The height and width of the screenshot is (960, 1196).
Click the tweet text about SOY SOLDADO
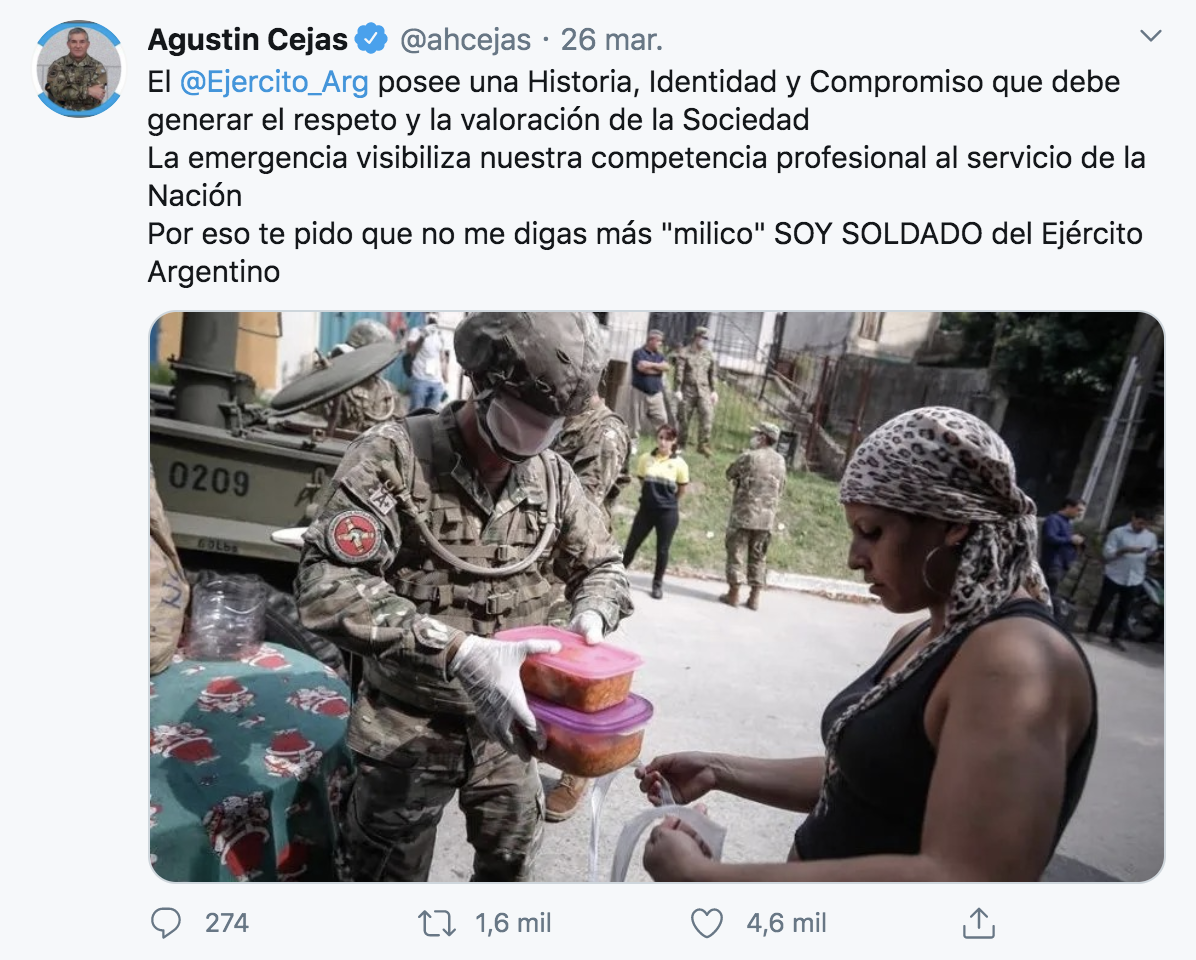645,252
